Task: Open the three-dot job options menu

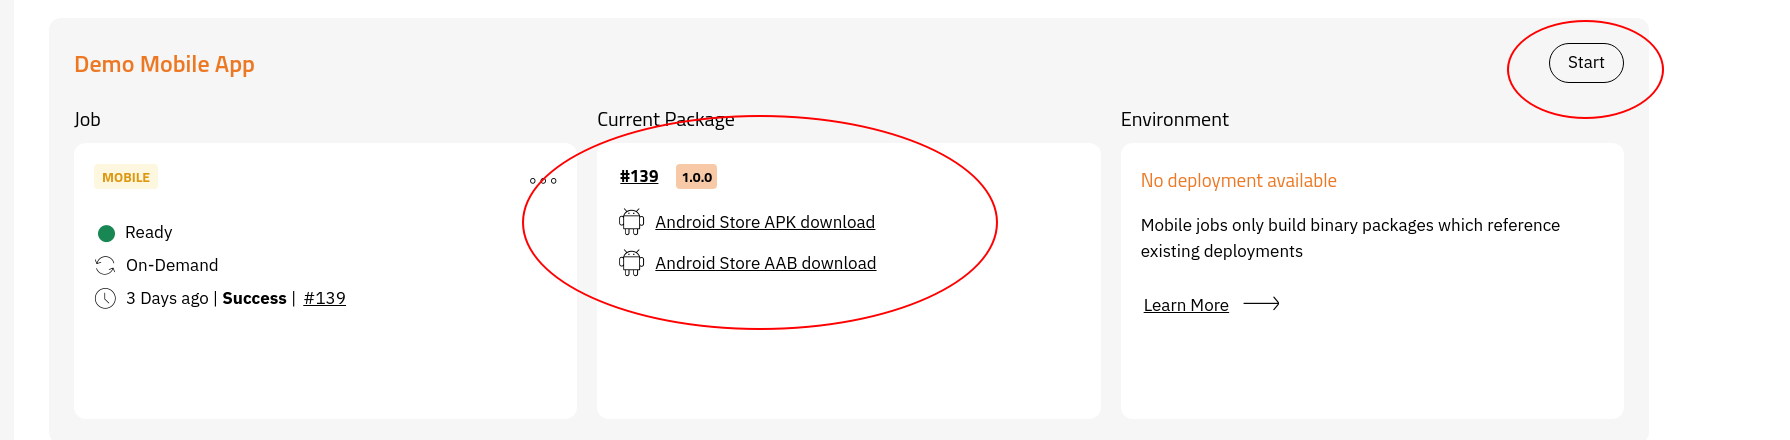Action: pyautogui.click(x=543, y=181)
